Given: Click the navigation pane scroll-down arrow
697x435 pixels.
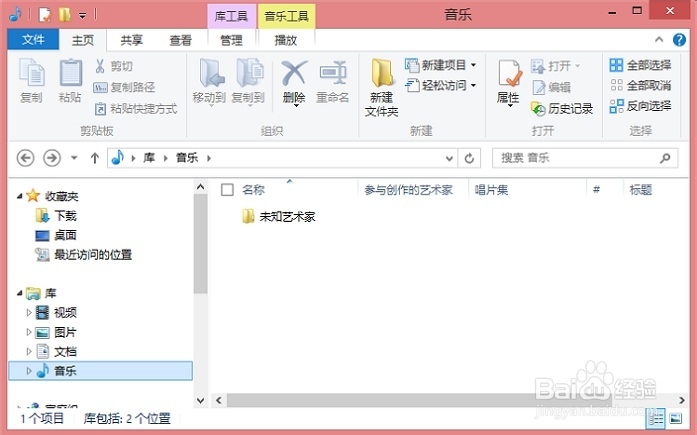Looking at the screenshot, I should point(200,400).
